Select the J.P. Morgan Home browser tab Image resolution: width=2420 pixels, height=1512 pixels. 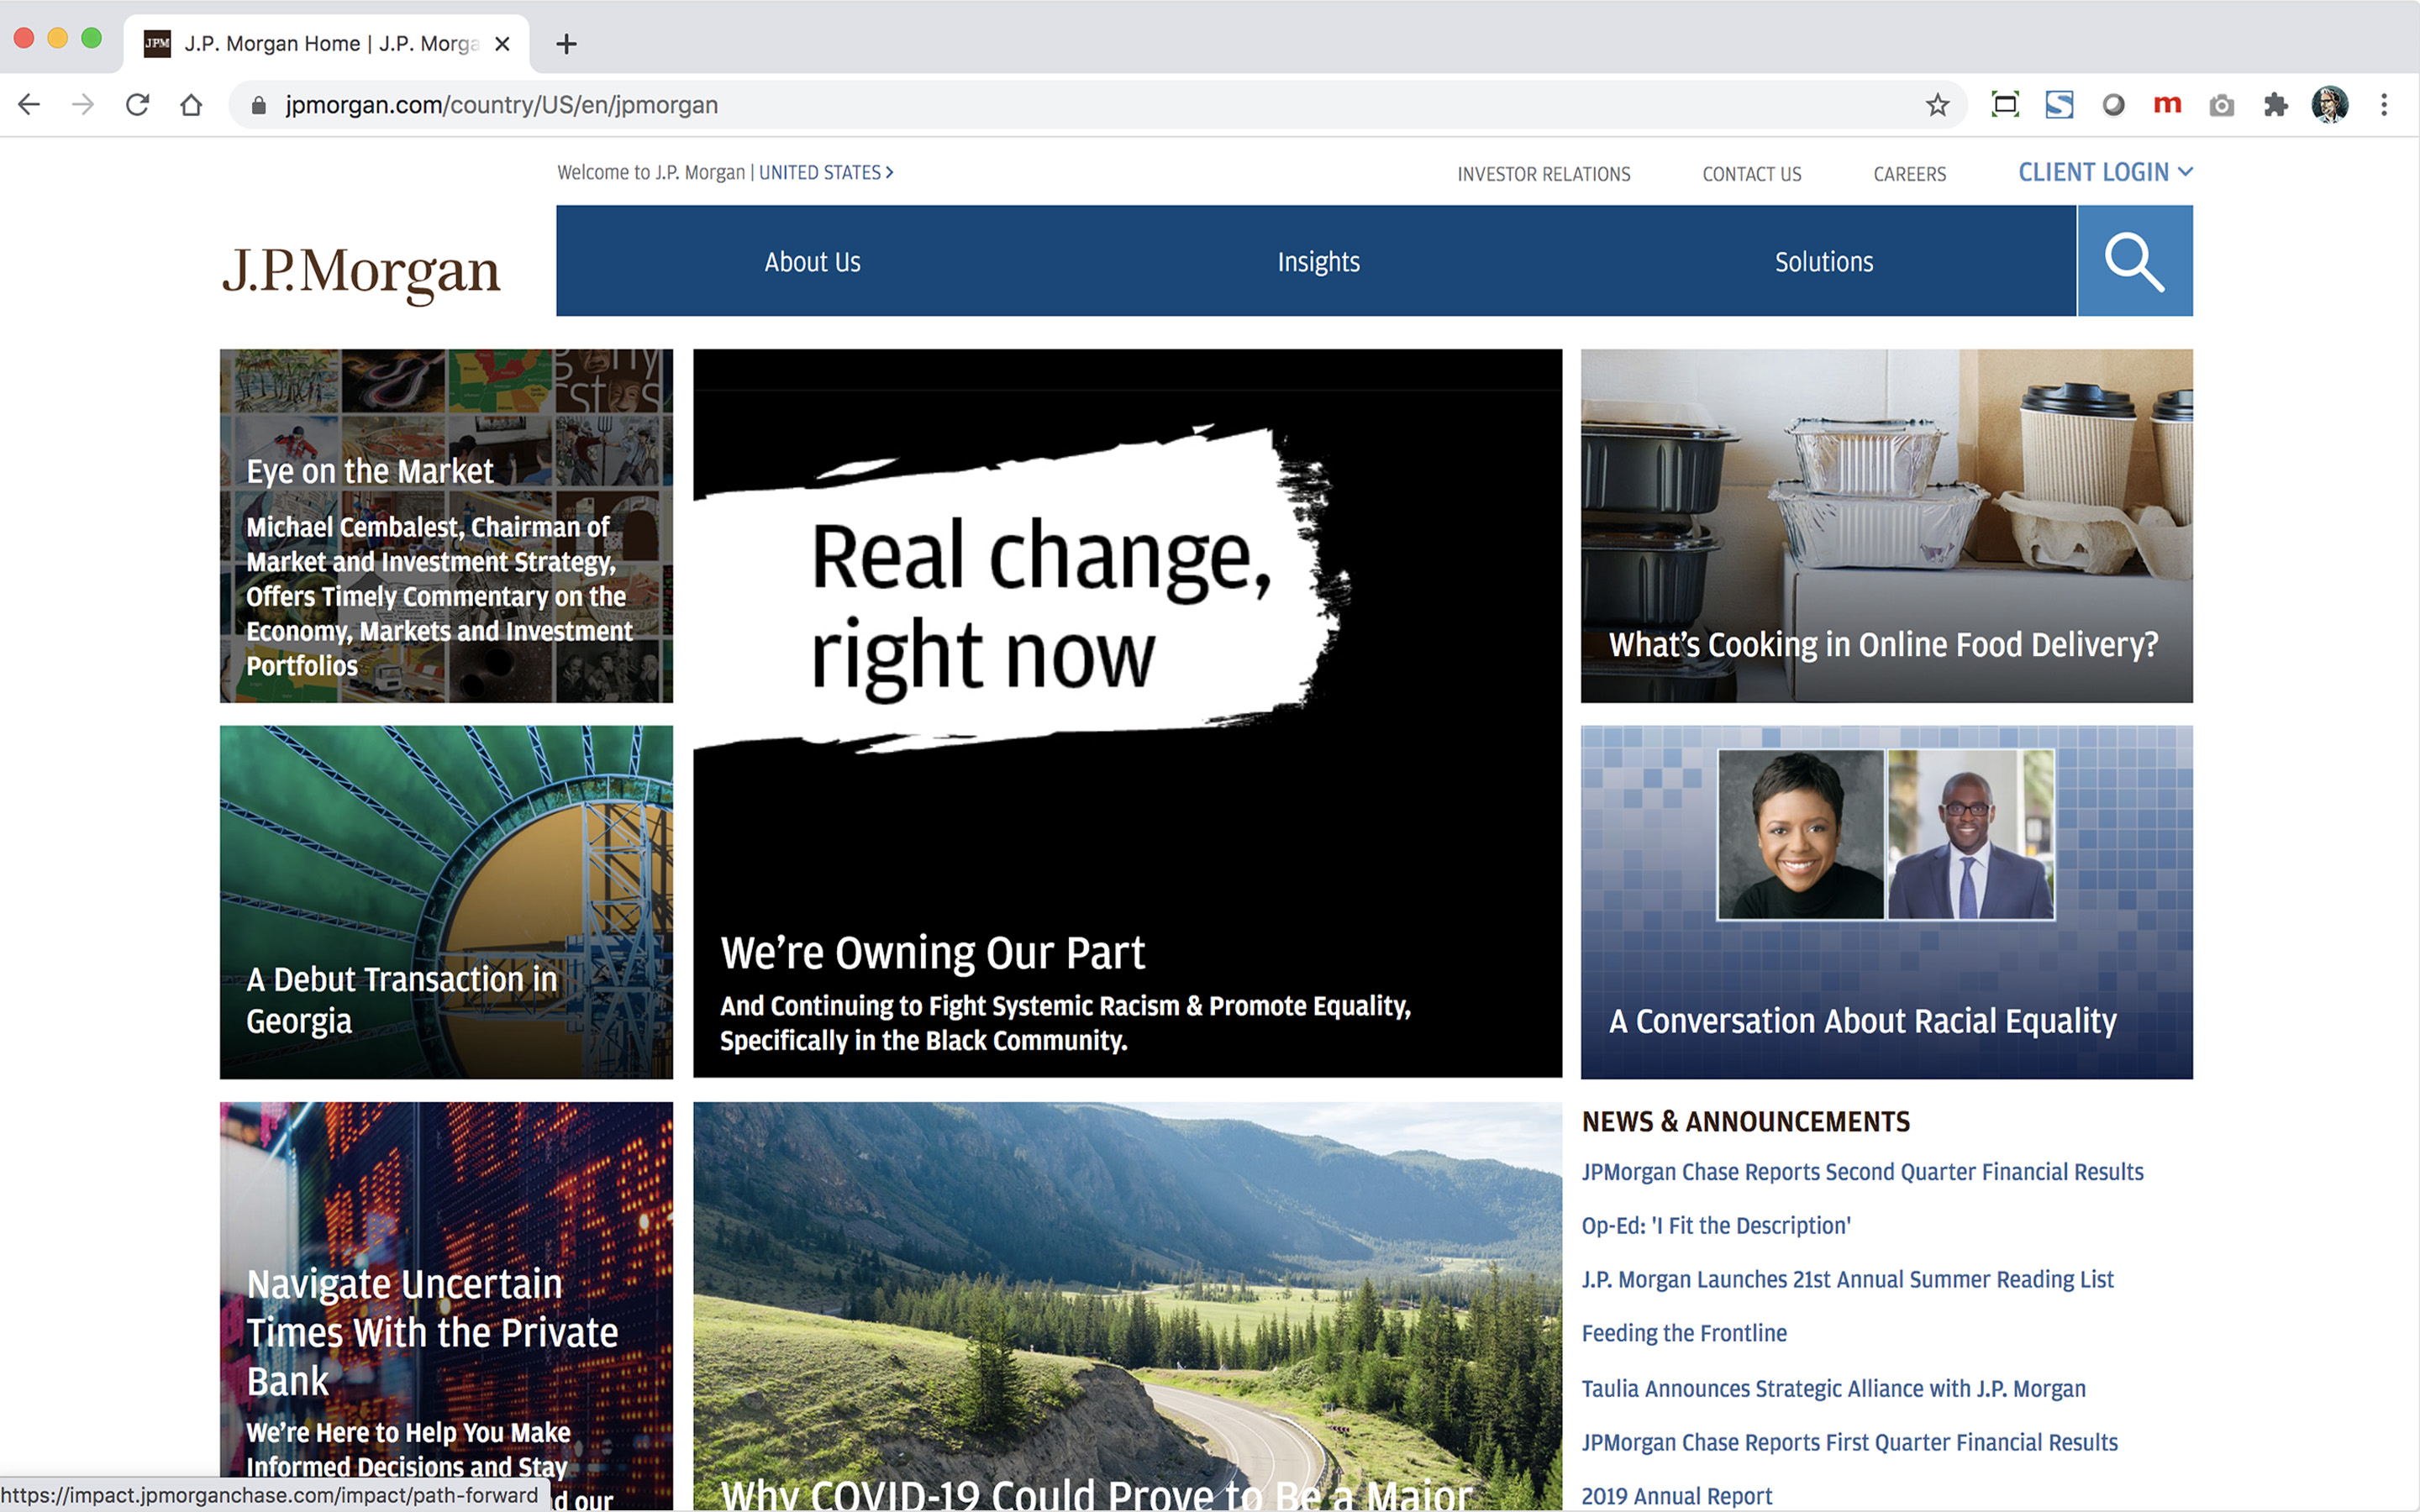click(x=326, y=44)
